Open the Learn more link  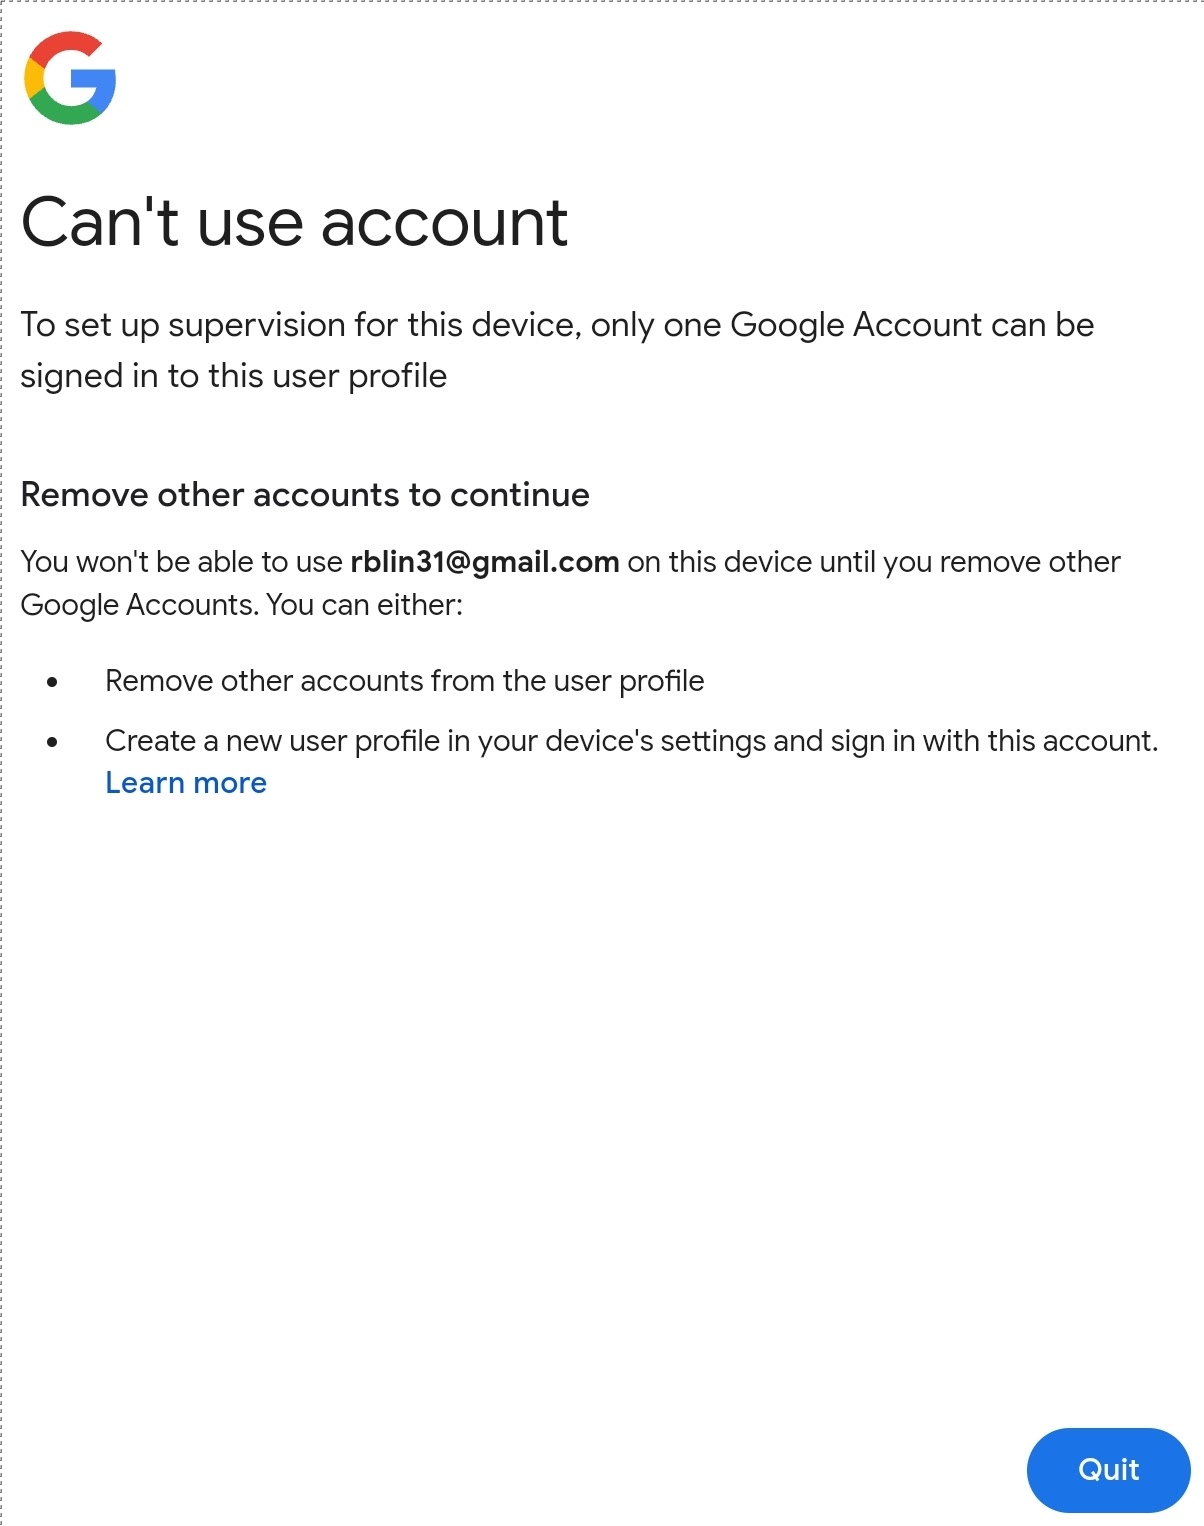pyautogui.click(x=186, y=783)
